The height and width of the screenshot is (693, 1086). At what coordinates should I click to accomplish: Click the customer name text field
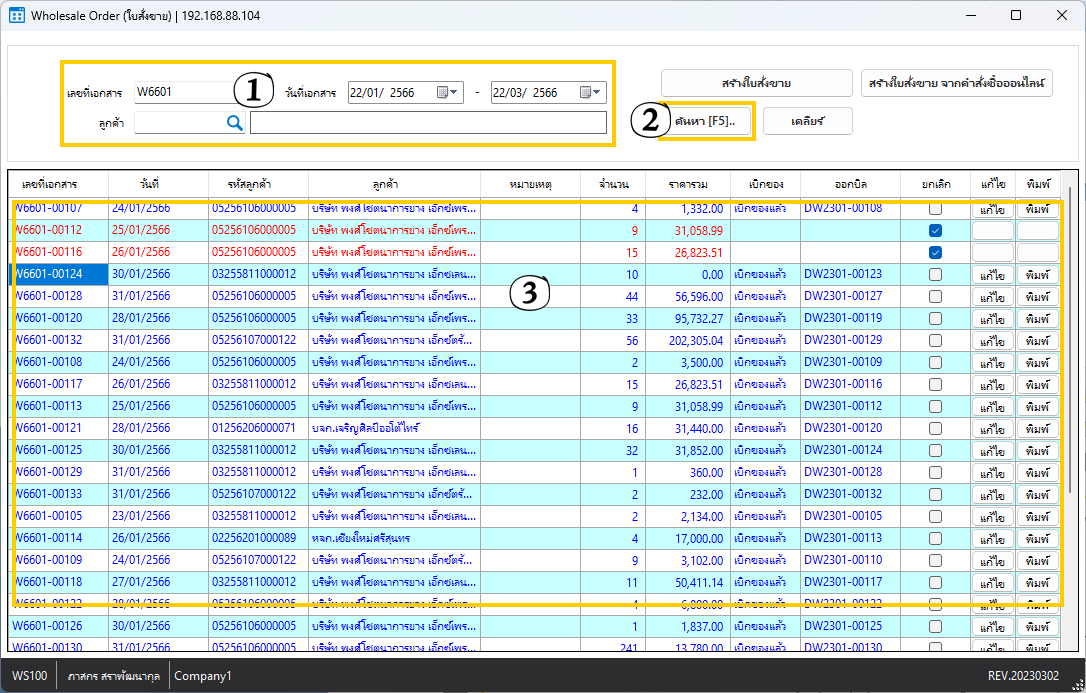click(x=428, y=122)
